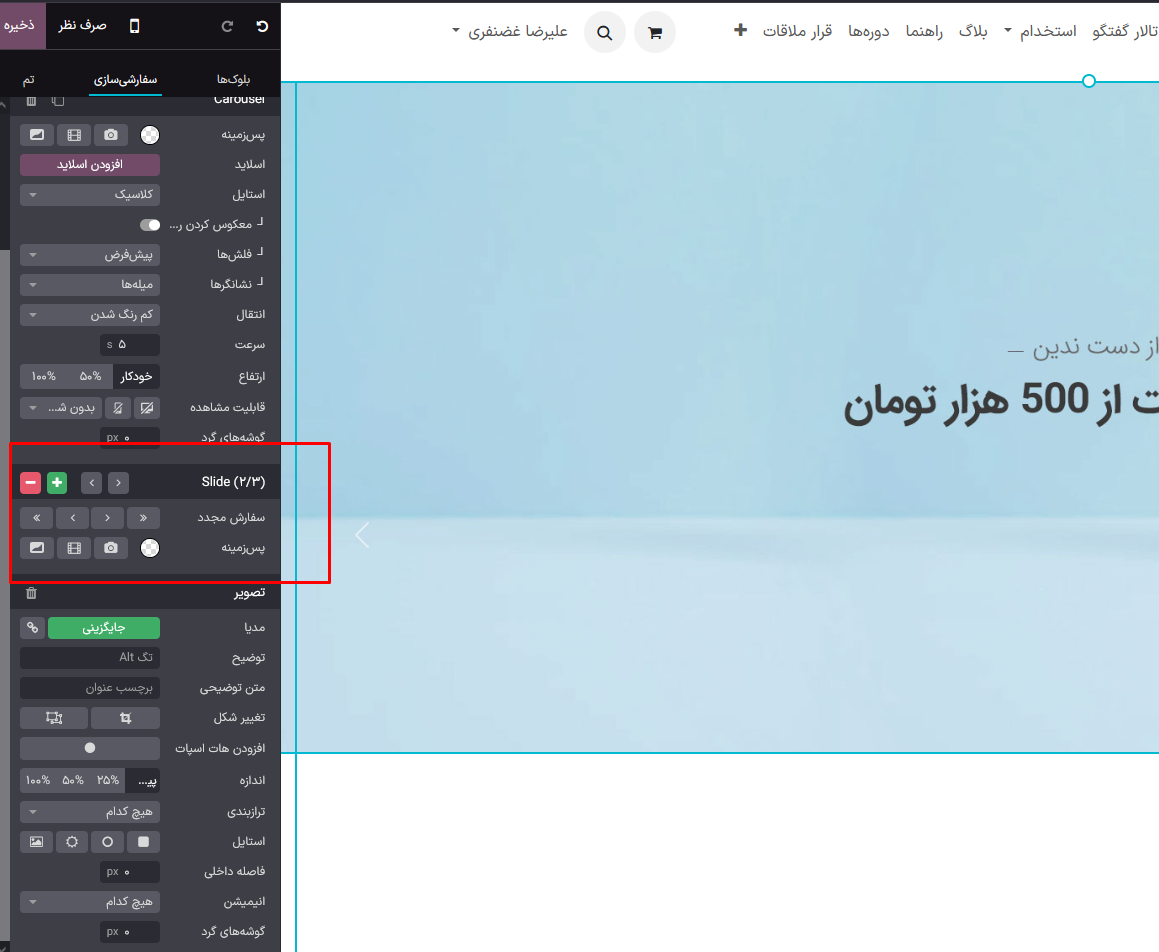Screen dimensions: 1159x952
Task: Open the Slide background shape icon
Action: click(x=37, y=548)
